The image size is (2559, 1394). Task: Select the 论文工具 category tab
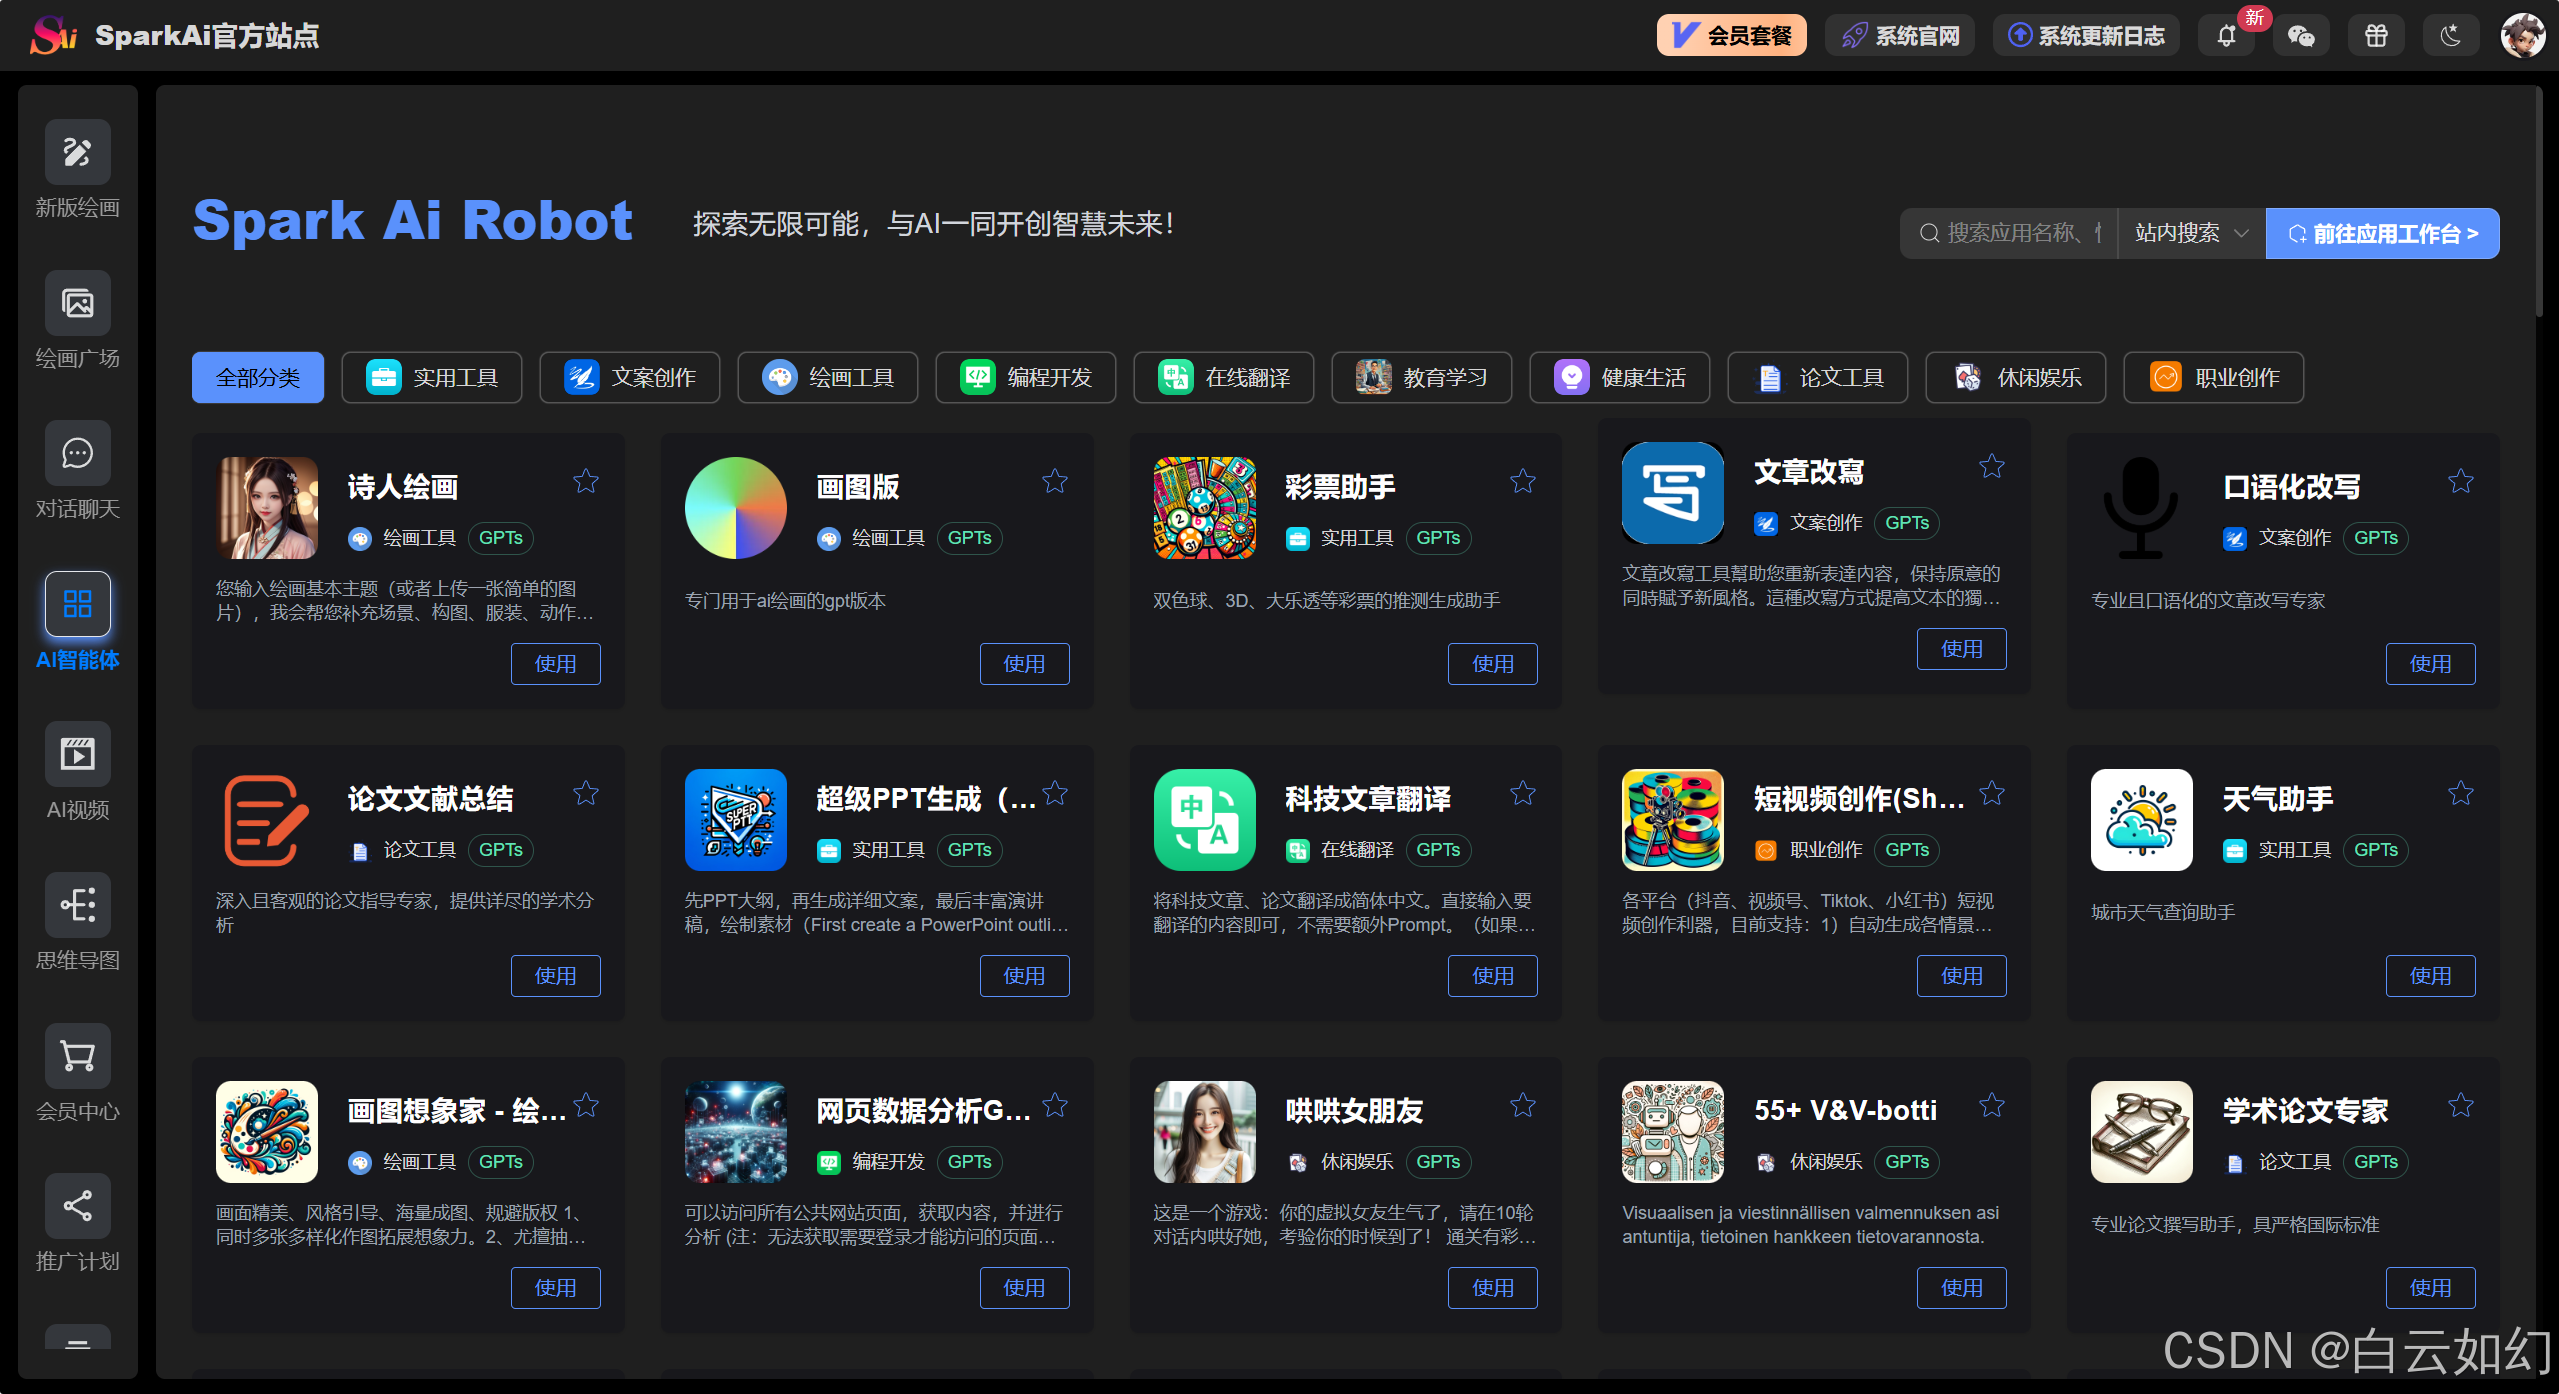click(x=1818, y=378)
